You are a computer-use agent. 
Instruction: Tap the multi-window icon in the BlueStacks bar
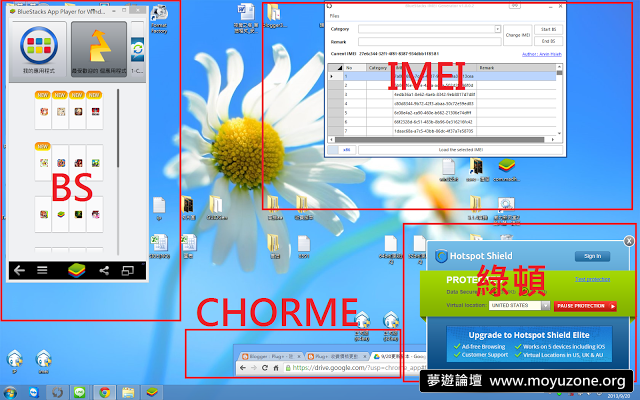point(128,270)
